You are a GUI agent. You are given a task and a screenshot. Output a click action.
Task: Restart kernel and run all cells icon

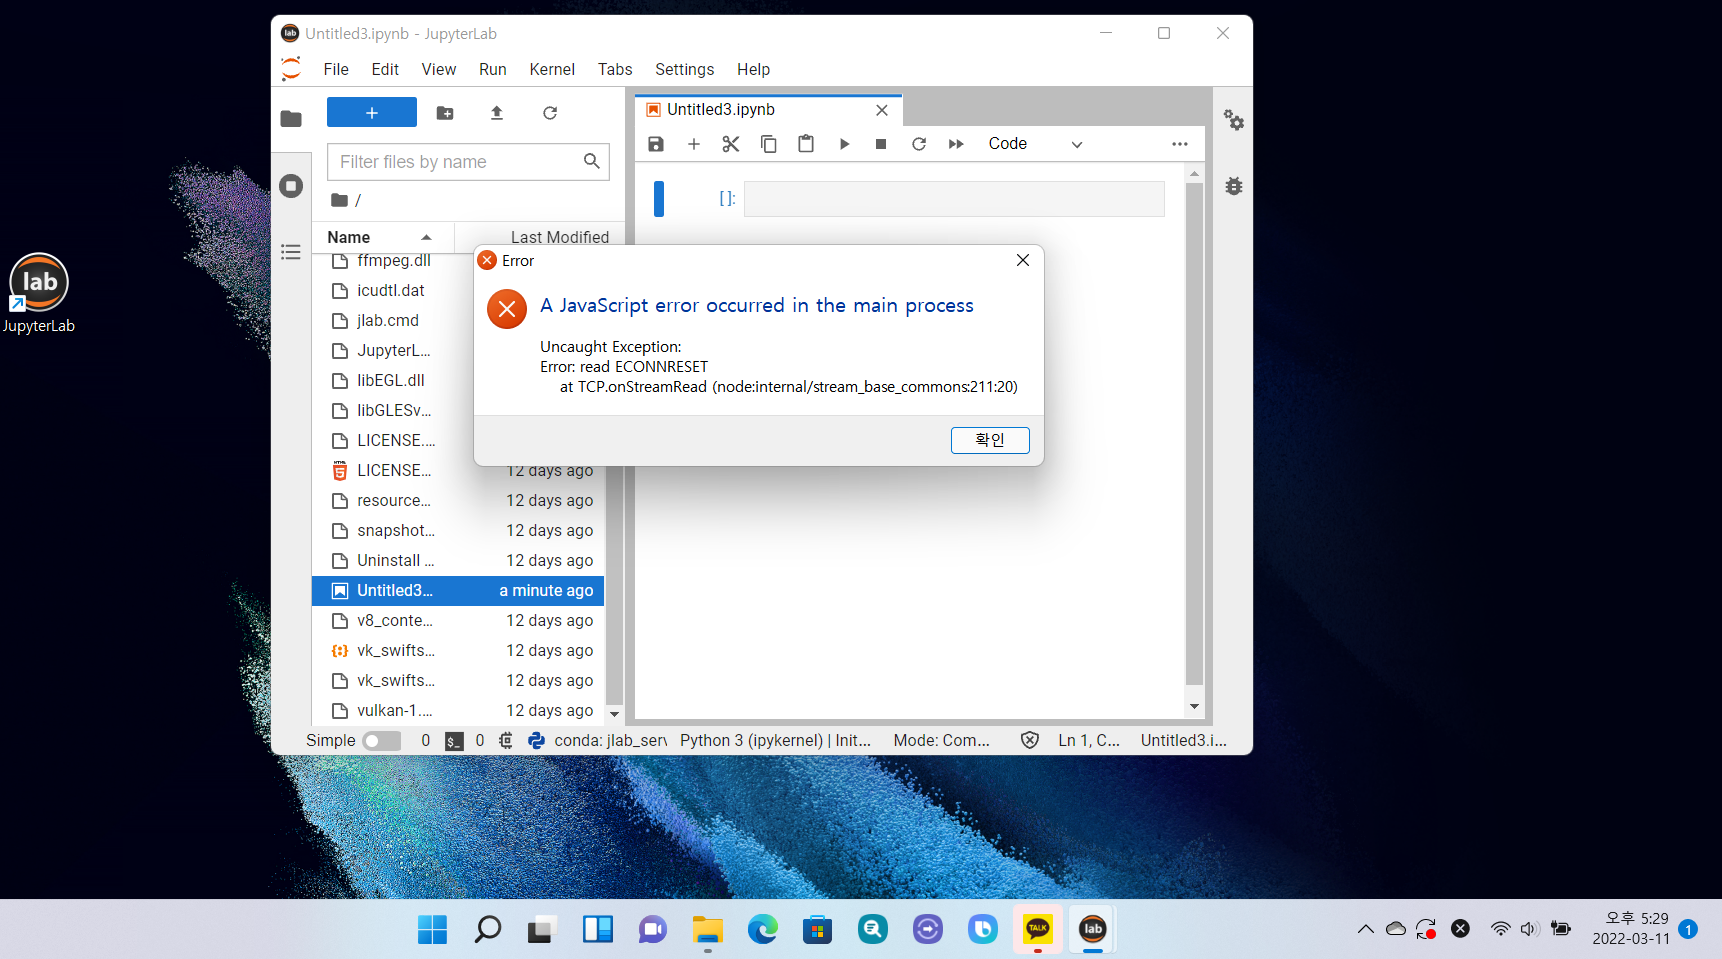[956, 144]
